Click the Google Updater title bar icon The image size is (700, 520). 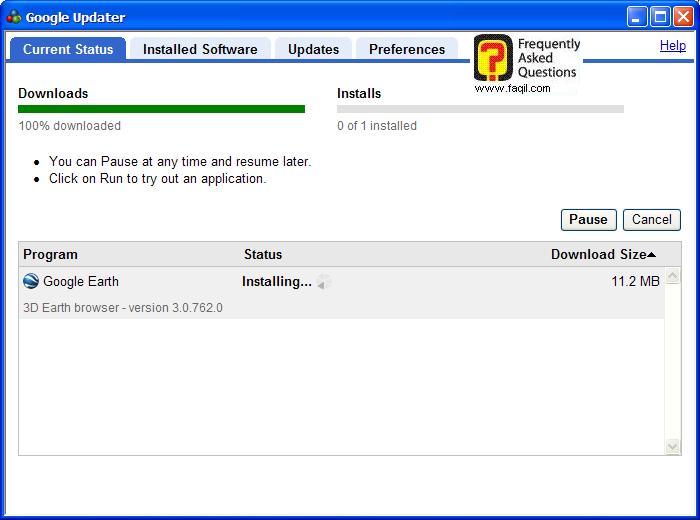[x=14, y=17]
